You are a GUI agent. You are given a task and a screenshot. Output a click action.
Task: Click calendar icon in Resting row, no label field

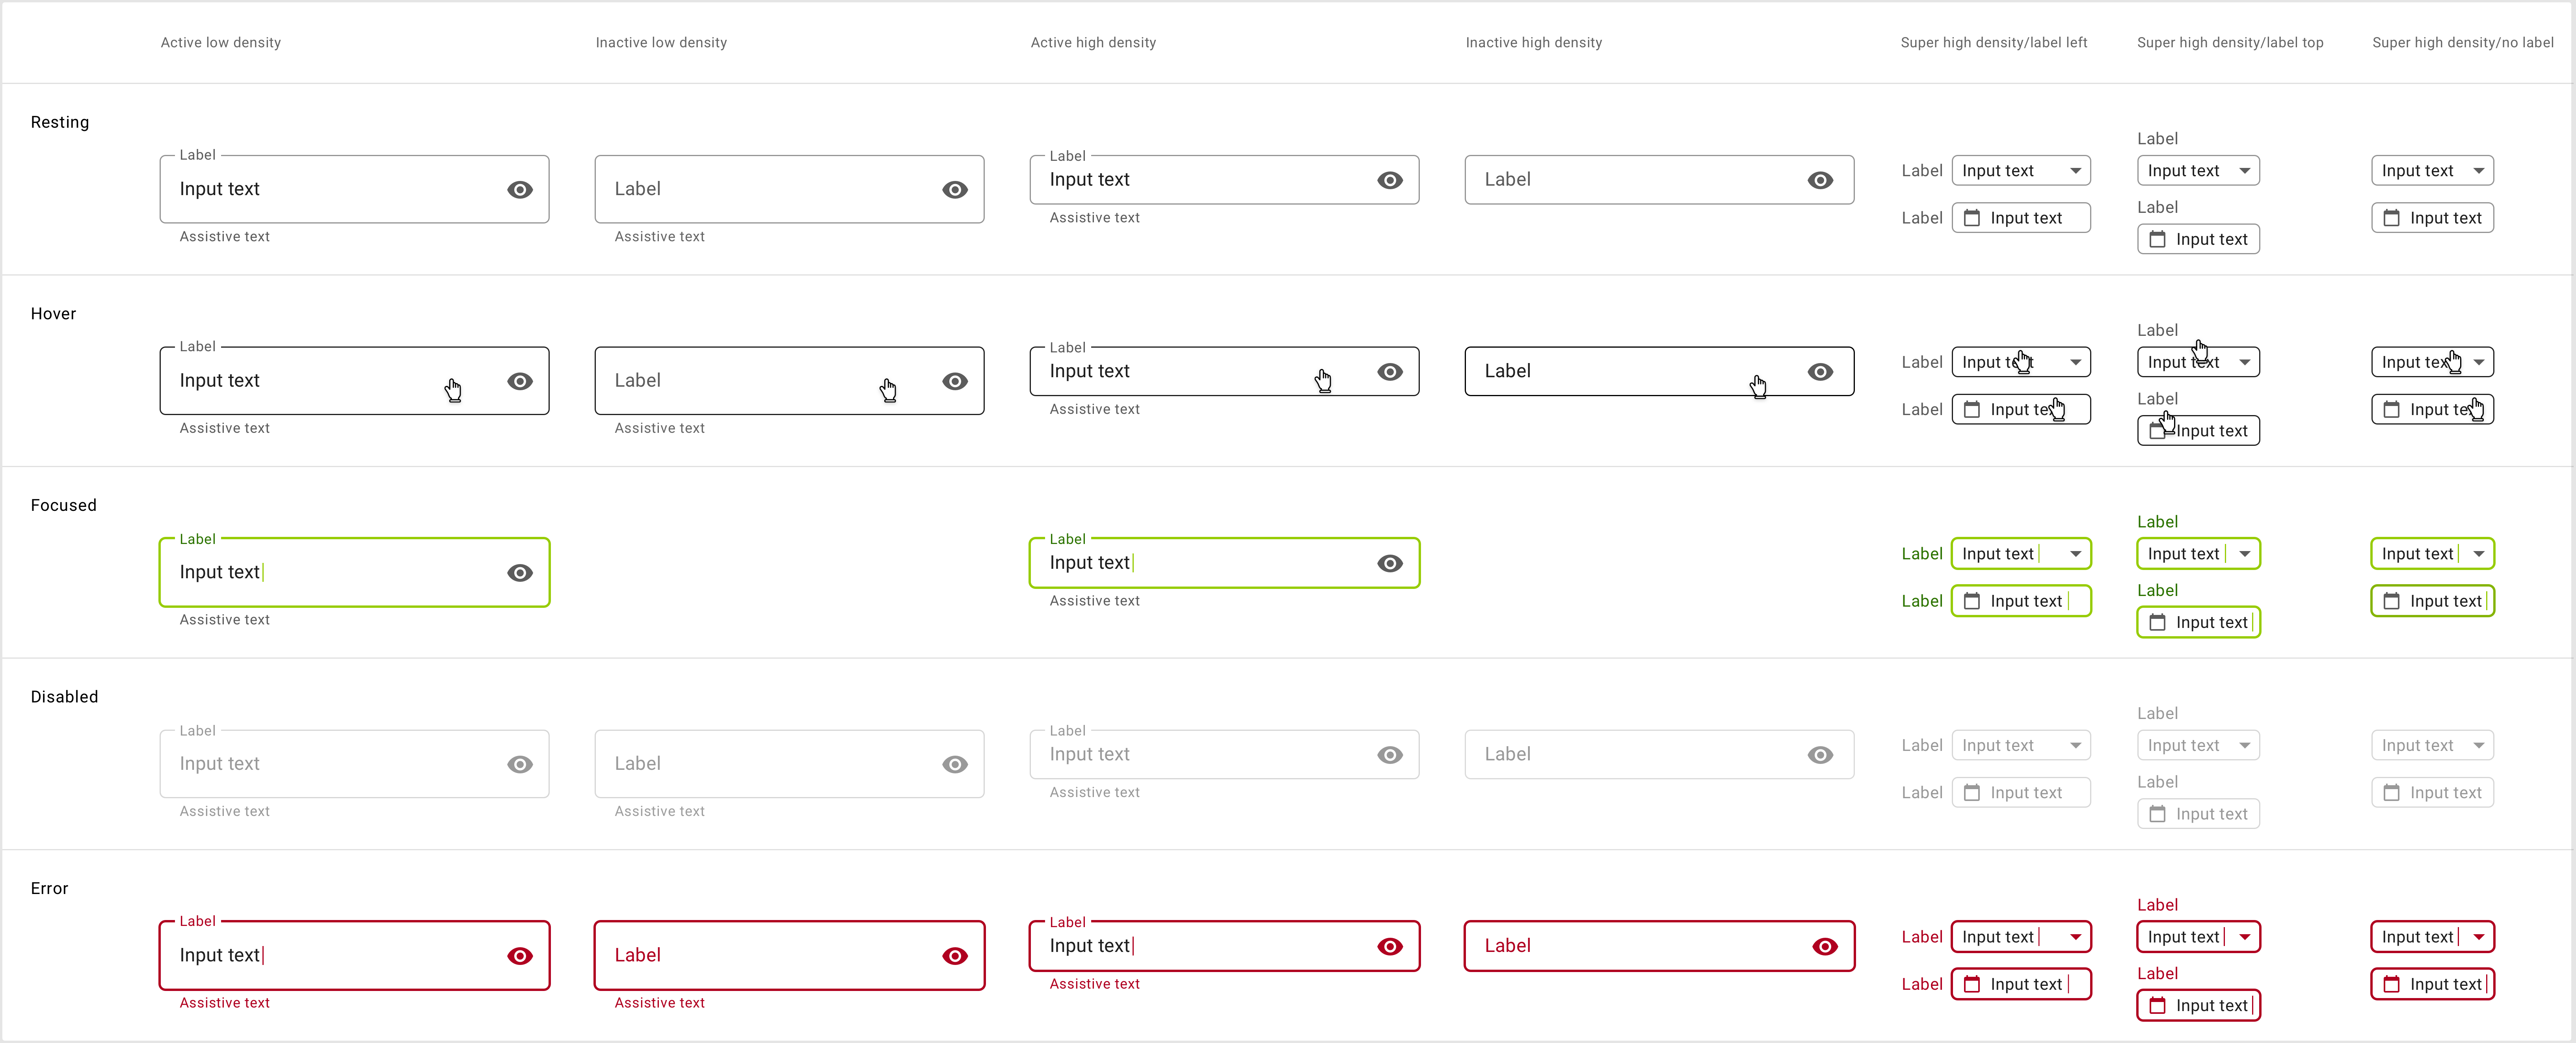pyautogui.click(x=2391, y=218)
